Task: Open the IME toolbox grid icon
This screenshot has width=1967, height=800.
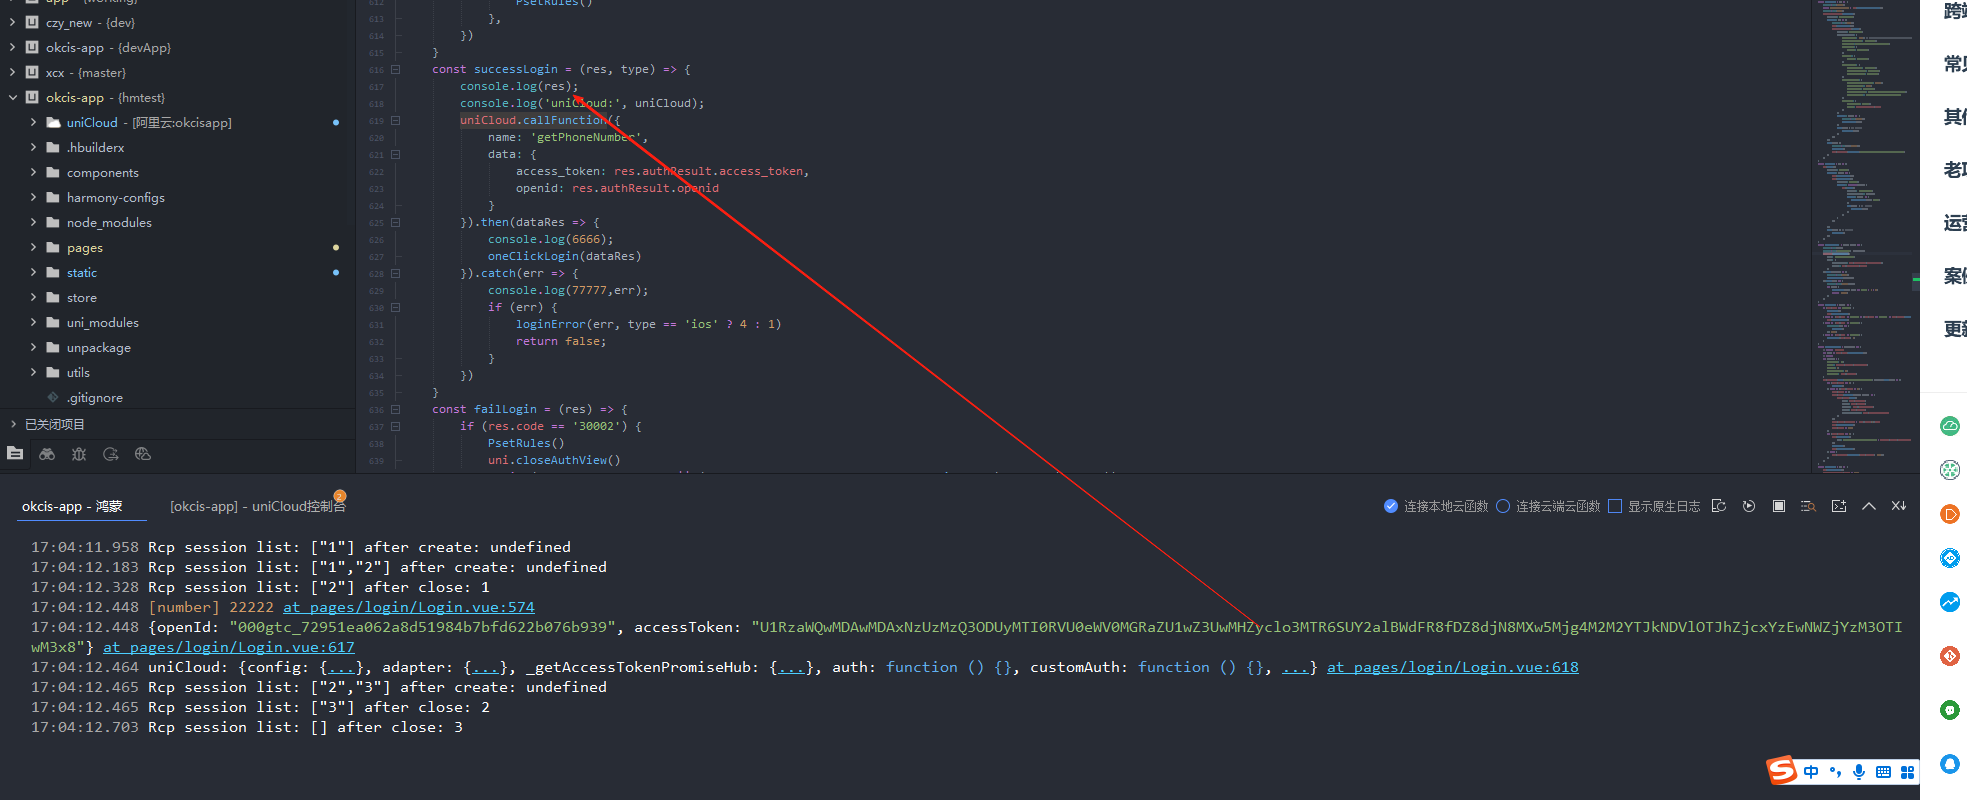Action: (1907, 772)
